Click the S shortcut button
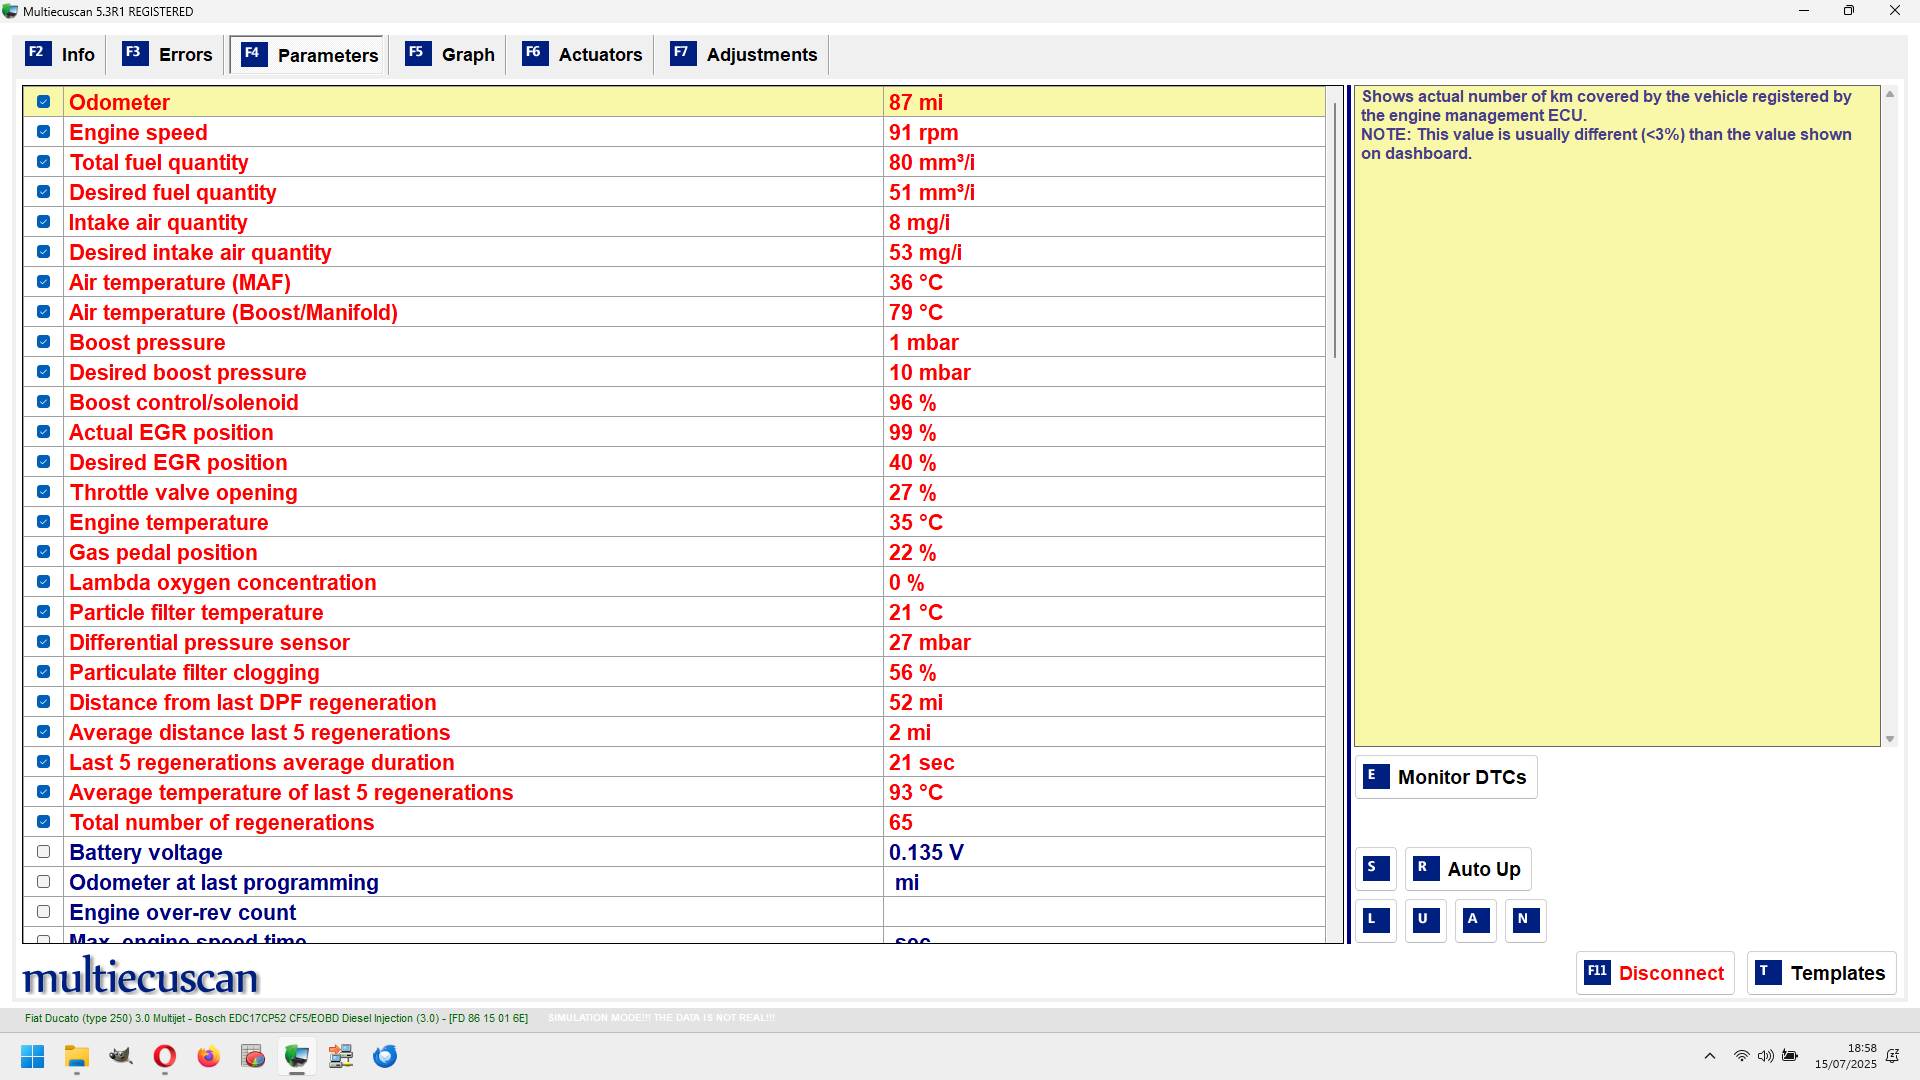This screenshot has width=1920, height=1080. (x=1376, y=868)
